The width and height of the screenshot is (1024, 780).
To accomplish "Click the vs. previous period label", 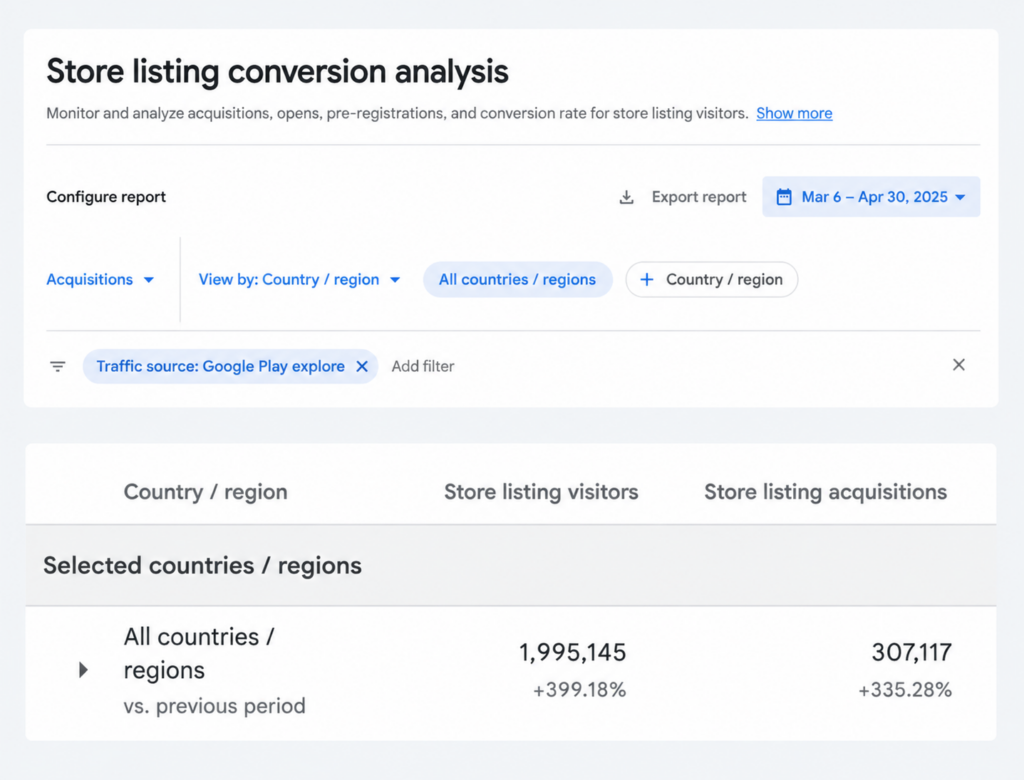I will (214, 706).
